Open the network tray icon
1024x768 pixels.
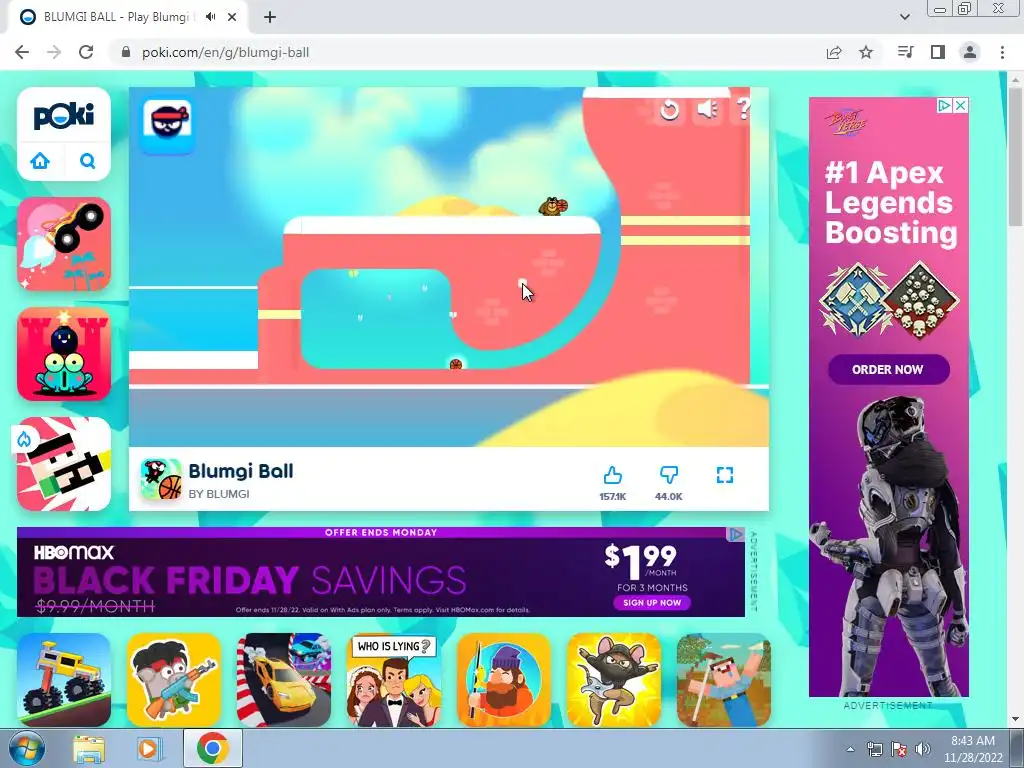click(x=874, y=750)
